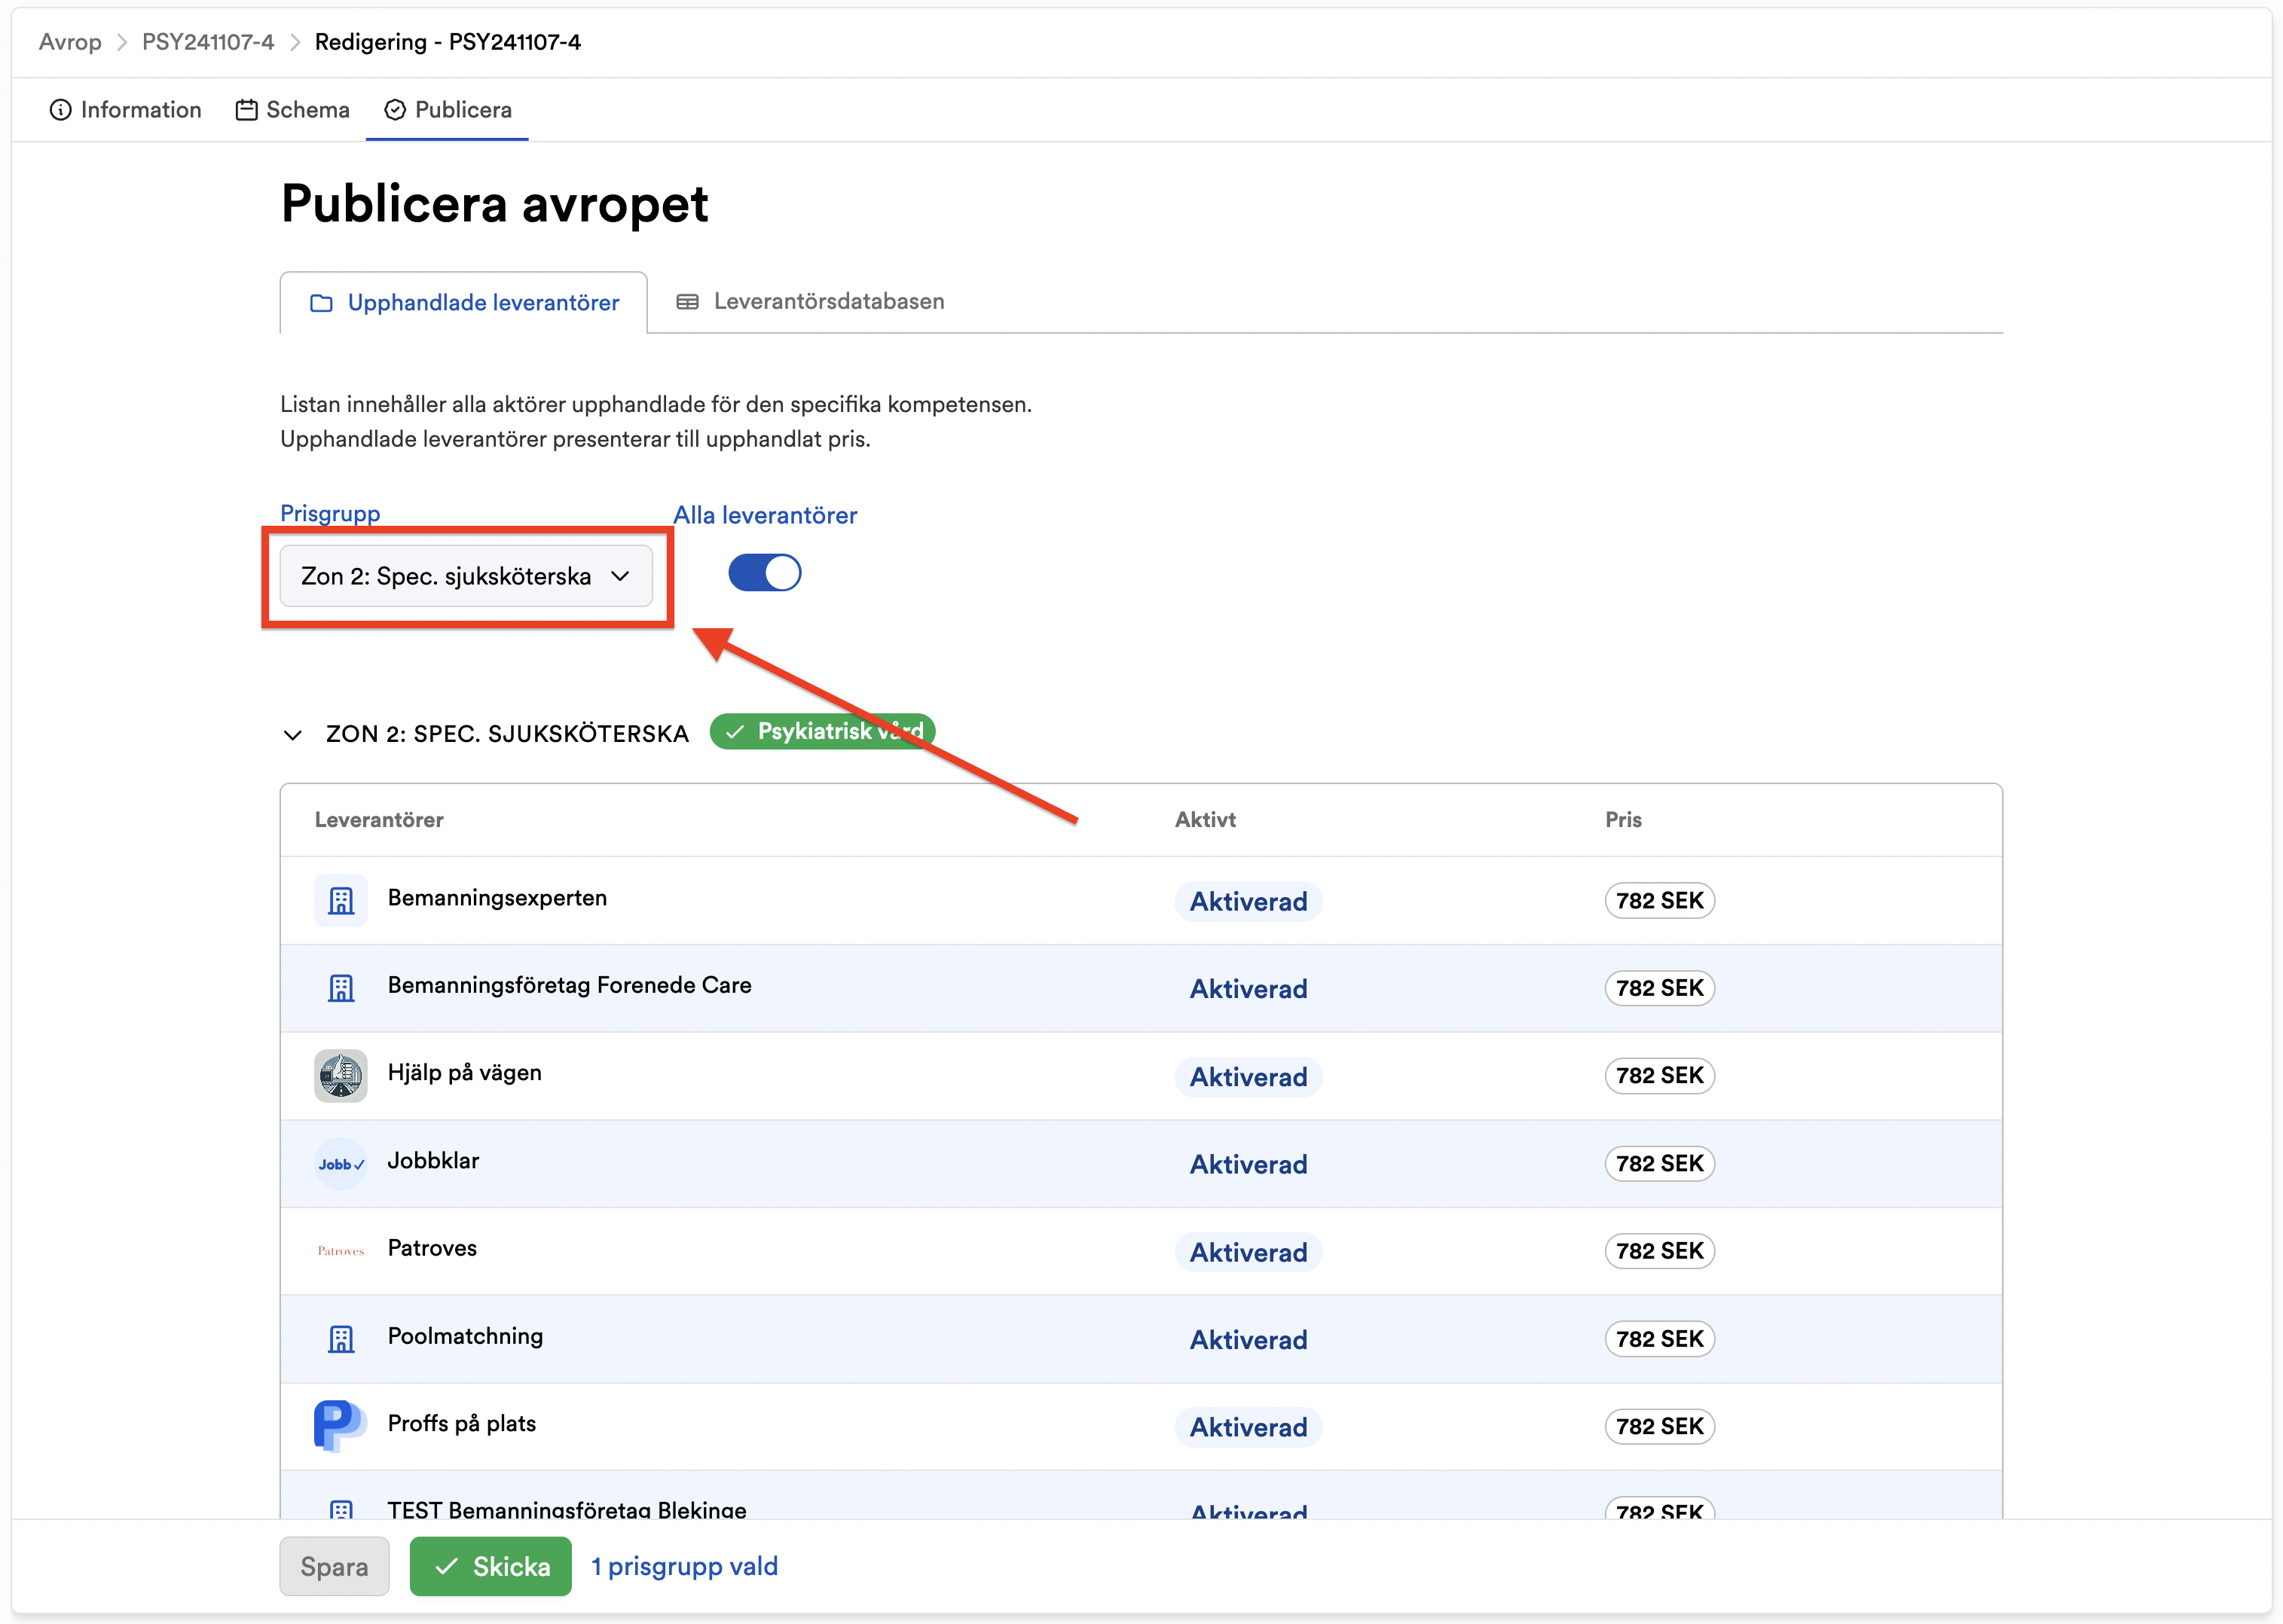2283x1624 pixels.
Task: Collapse the ZON 2: SPEC. SJUKSKÖTERSKA section
Action: [292, 735]
